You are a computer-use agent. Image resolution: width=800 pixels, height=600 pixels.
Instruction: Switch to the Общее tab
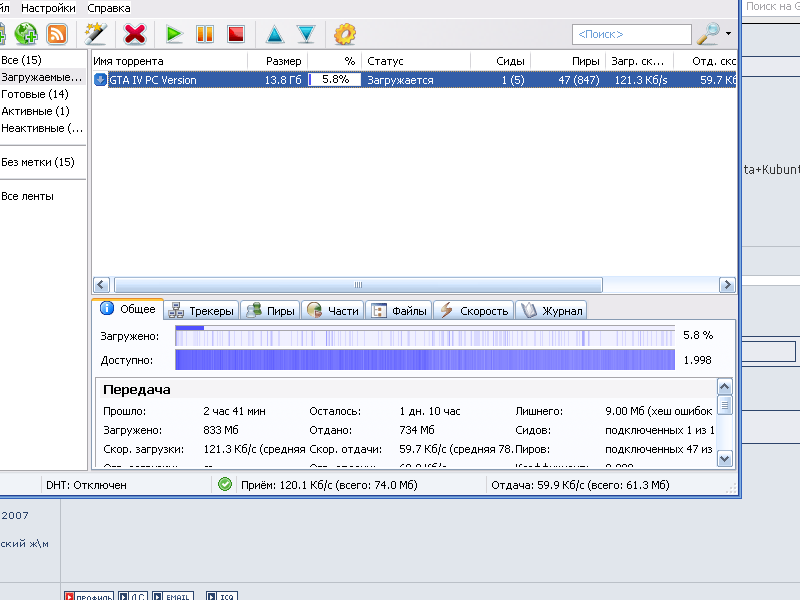point(128,309)
